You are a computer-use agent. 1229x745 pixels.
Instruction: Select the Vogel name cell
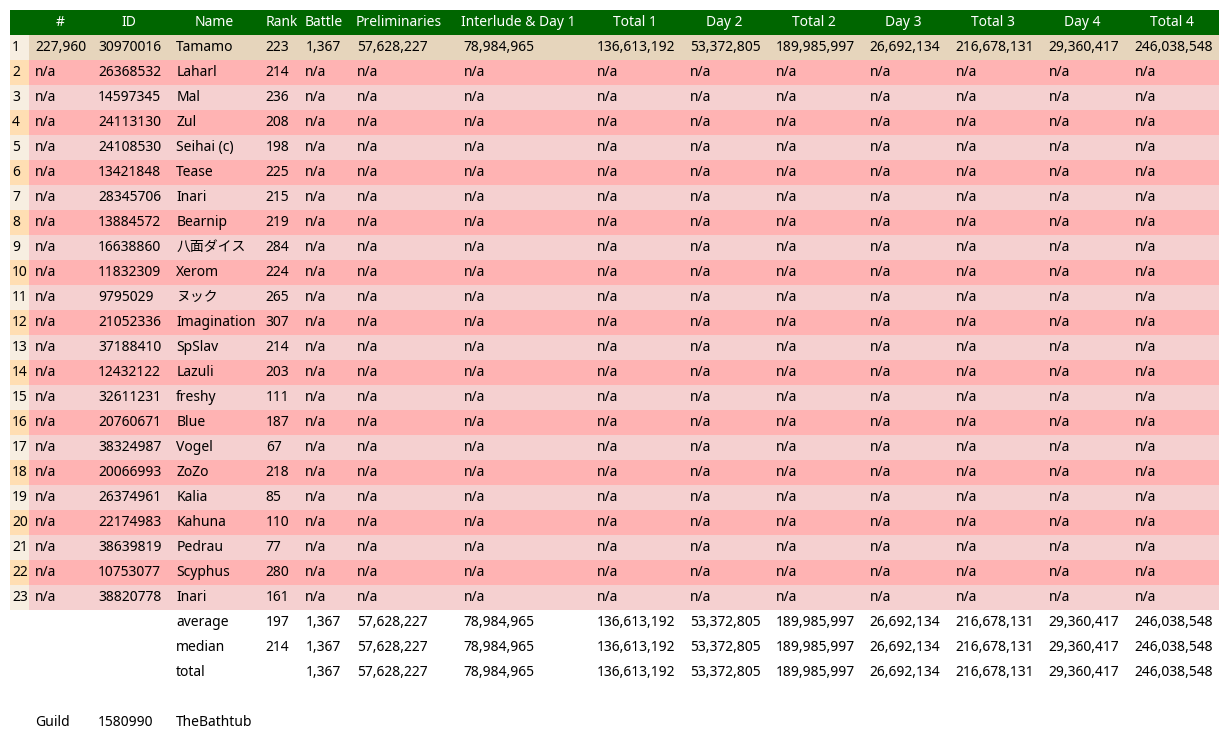click(x=194, y=446)
